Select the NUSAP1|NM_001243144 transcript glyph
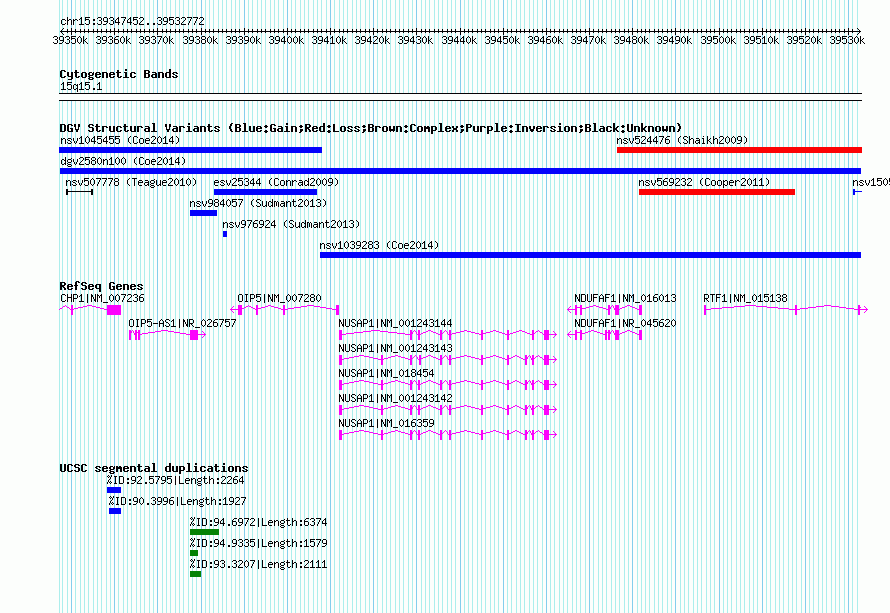Screen dimensions: 890x613 coord(448,335)
